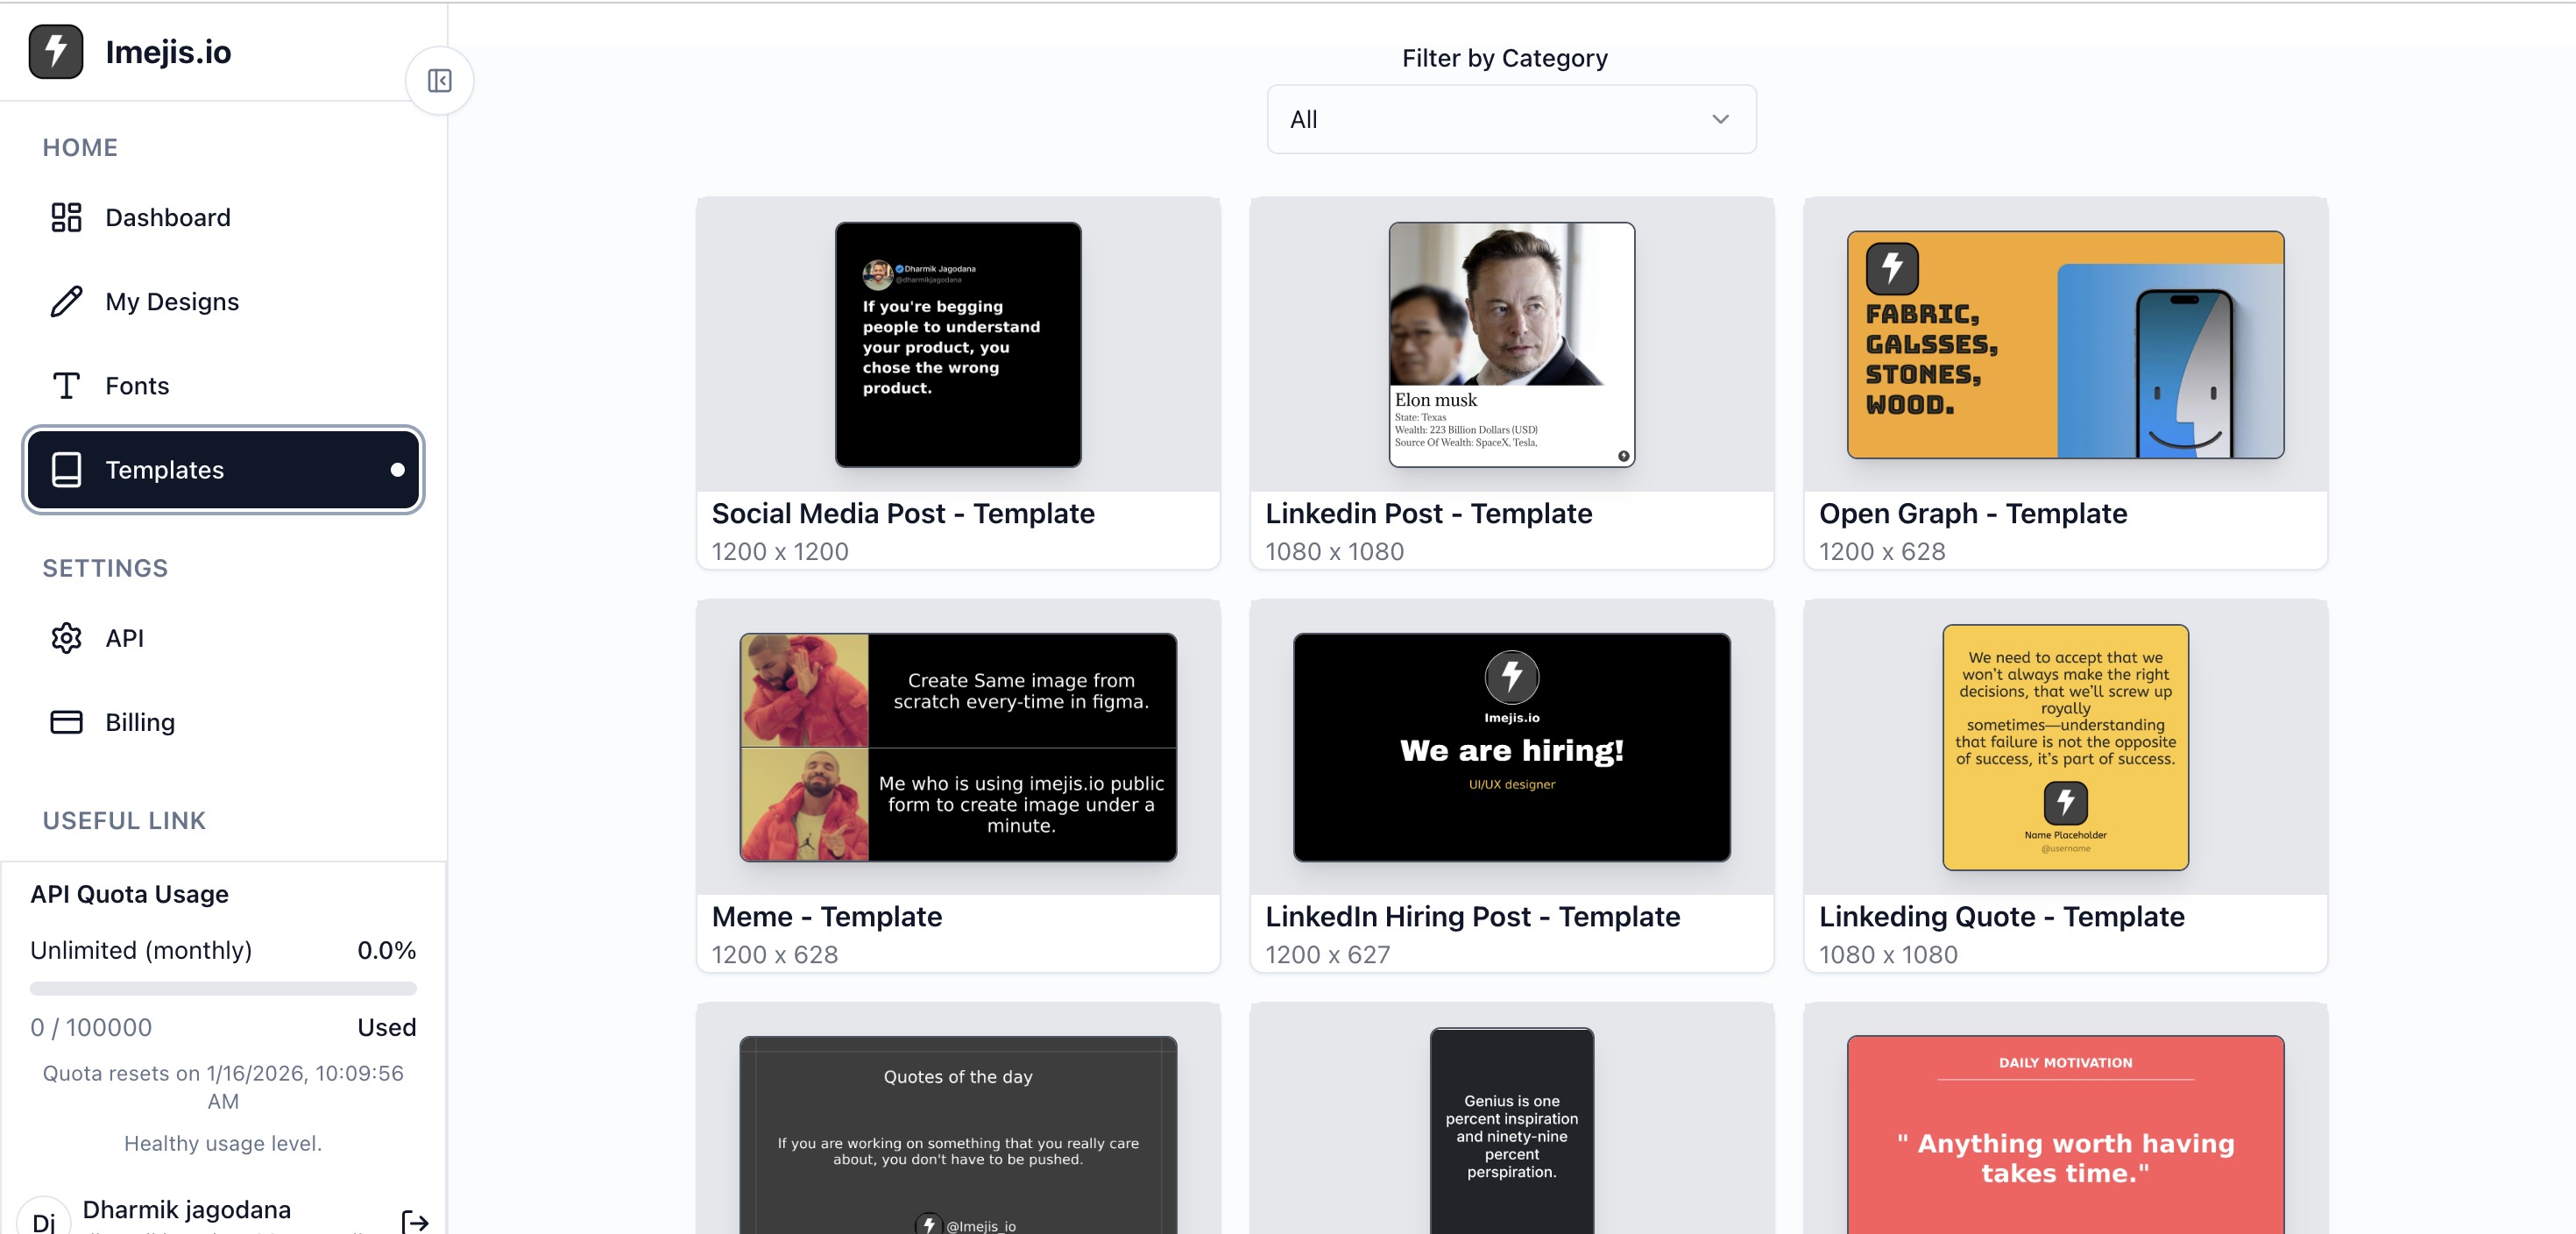Select Billing under Settings
Screen dimensions: 2576x1234
click(140, 722)
